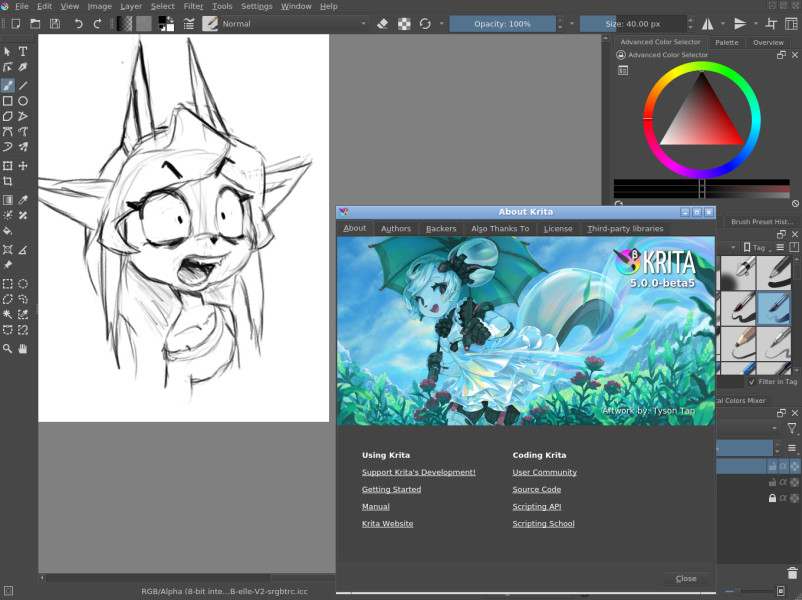Screen dimensions: 802x600
Task: Toggle the horizontal mirror tool
Action: 707,24
